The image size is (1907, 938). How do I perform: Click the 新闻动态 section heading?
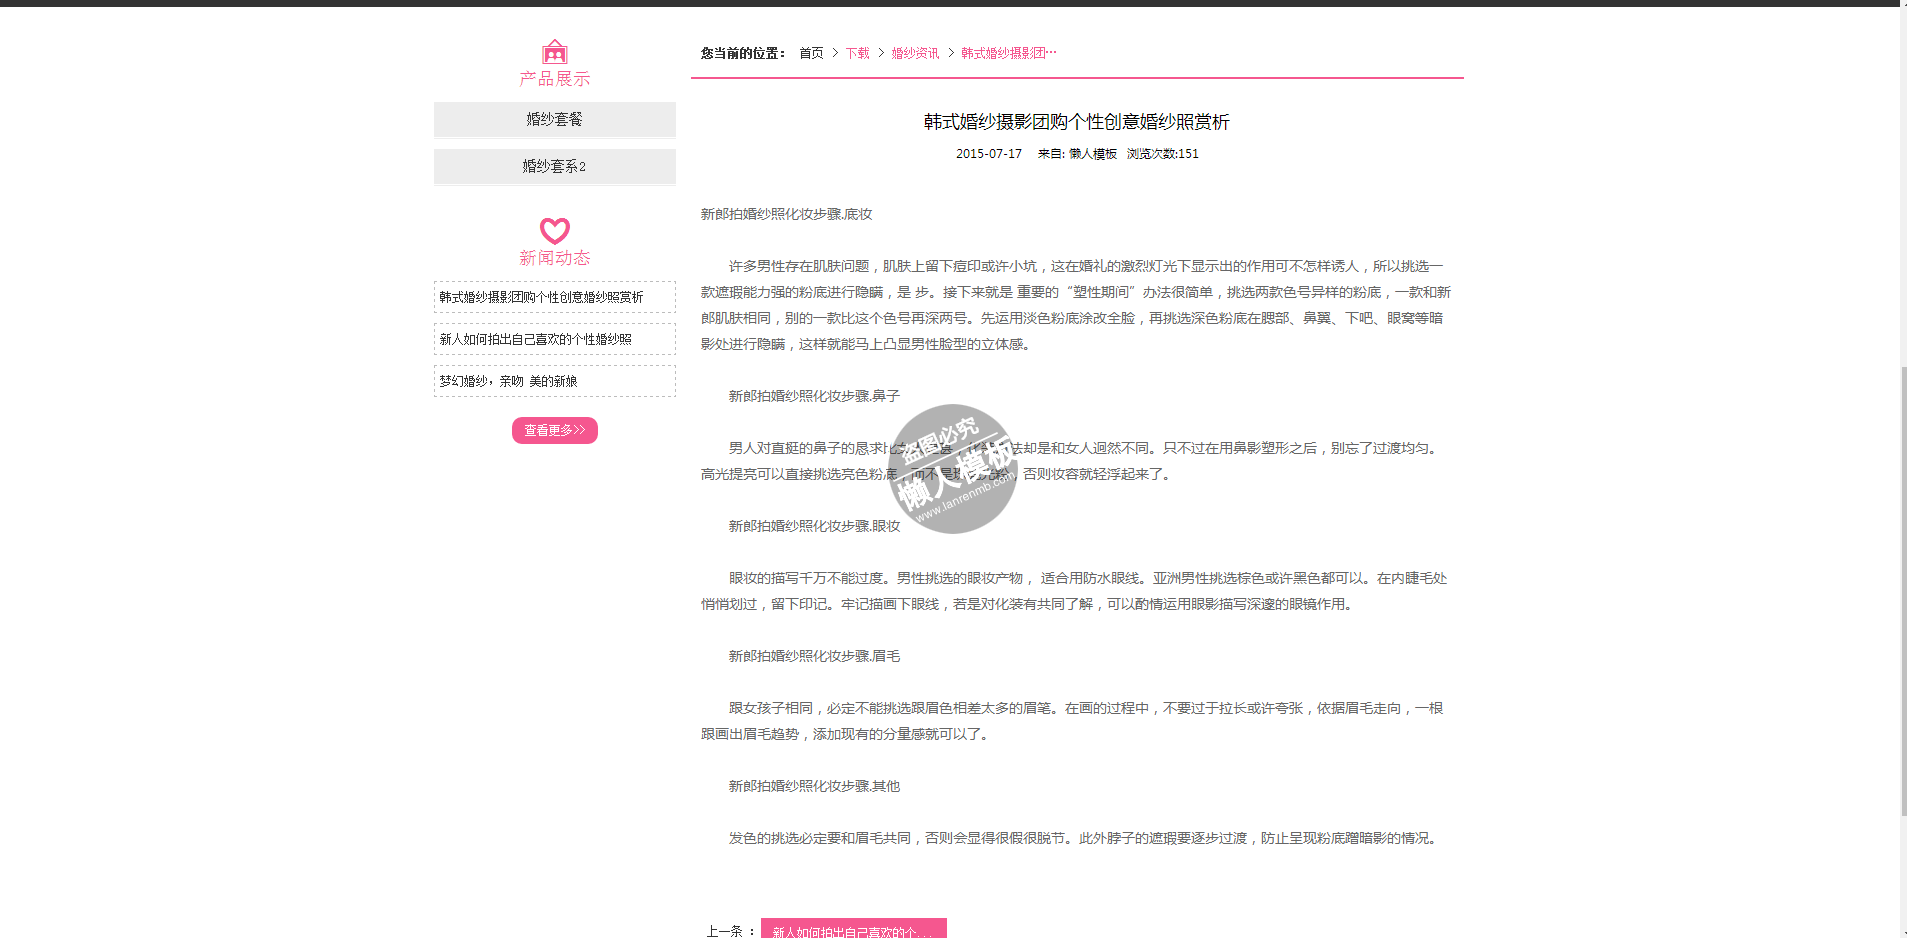(554, 258)
